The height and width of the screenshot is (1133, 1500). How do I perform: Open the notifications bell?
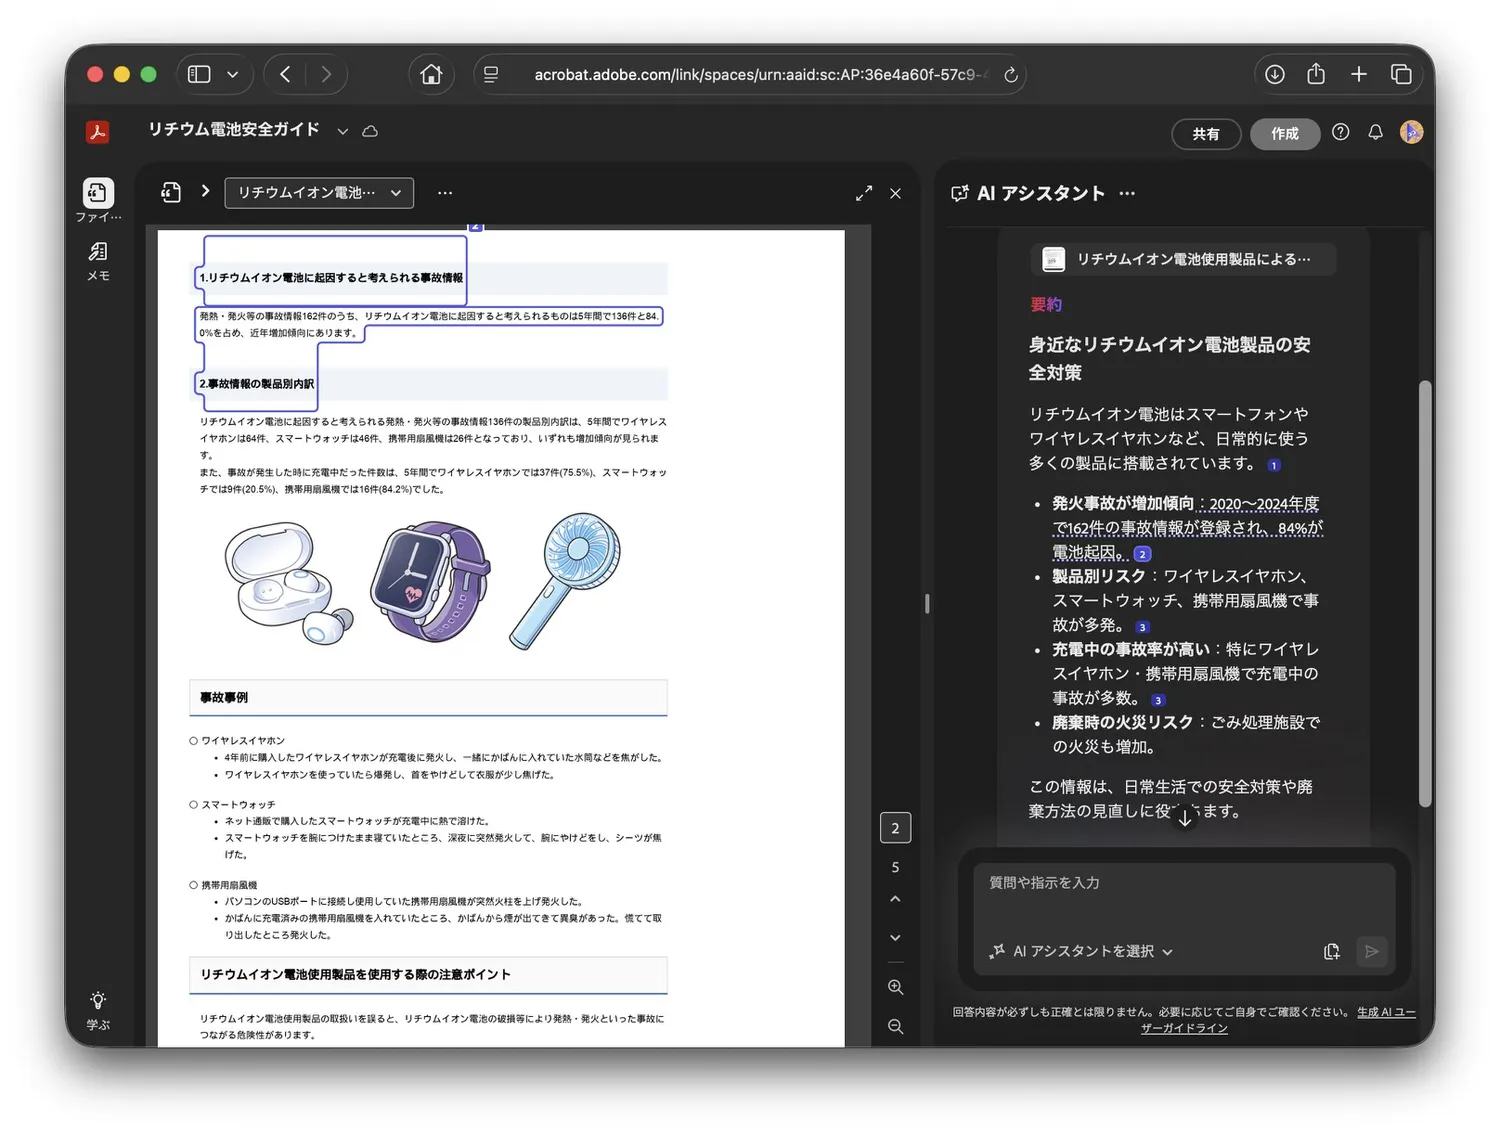[1375, 132]
